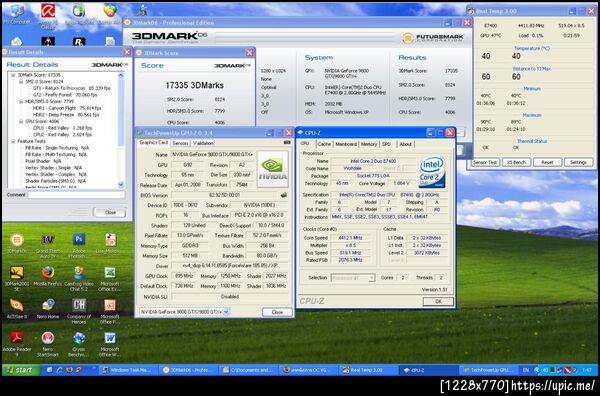Click the 17335 3DMarks score text
This screenshot has width=600, height=396.
(194, 85)
